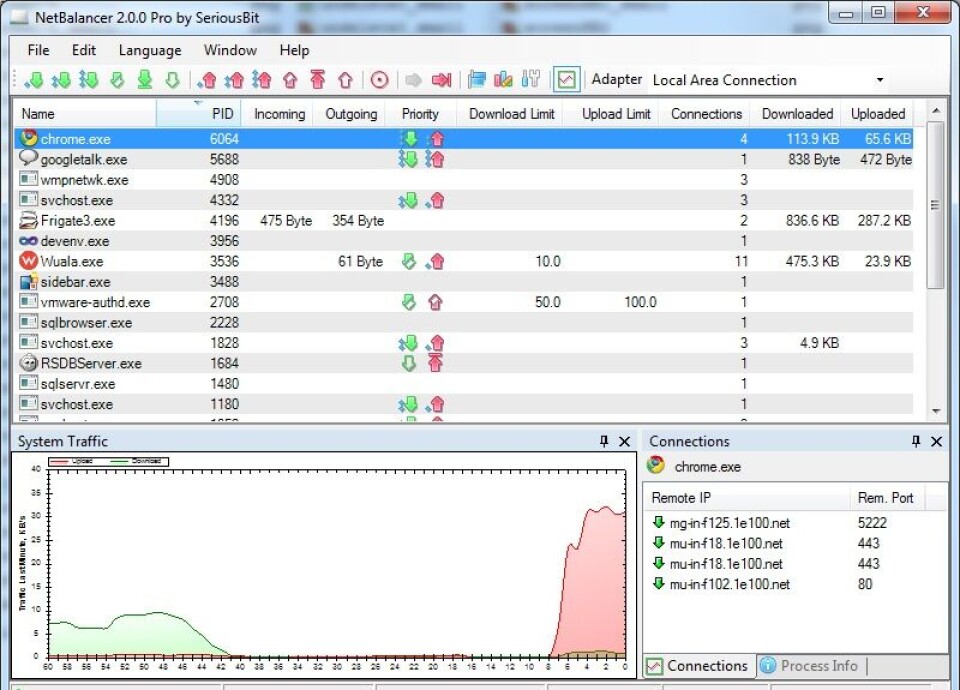The height and width of the screenshot is (690, 960).
Task: Sort by the Uploaded column header
Action: pyautogui.click(x=877, y=114)
